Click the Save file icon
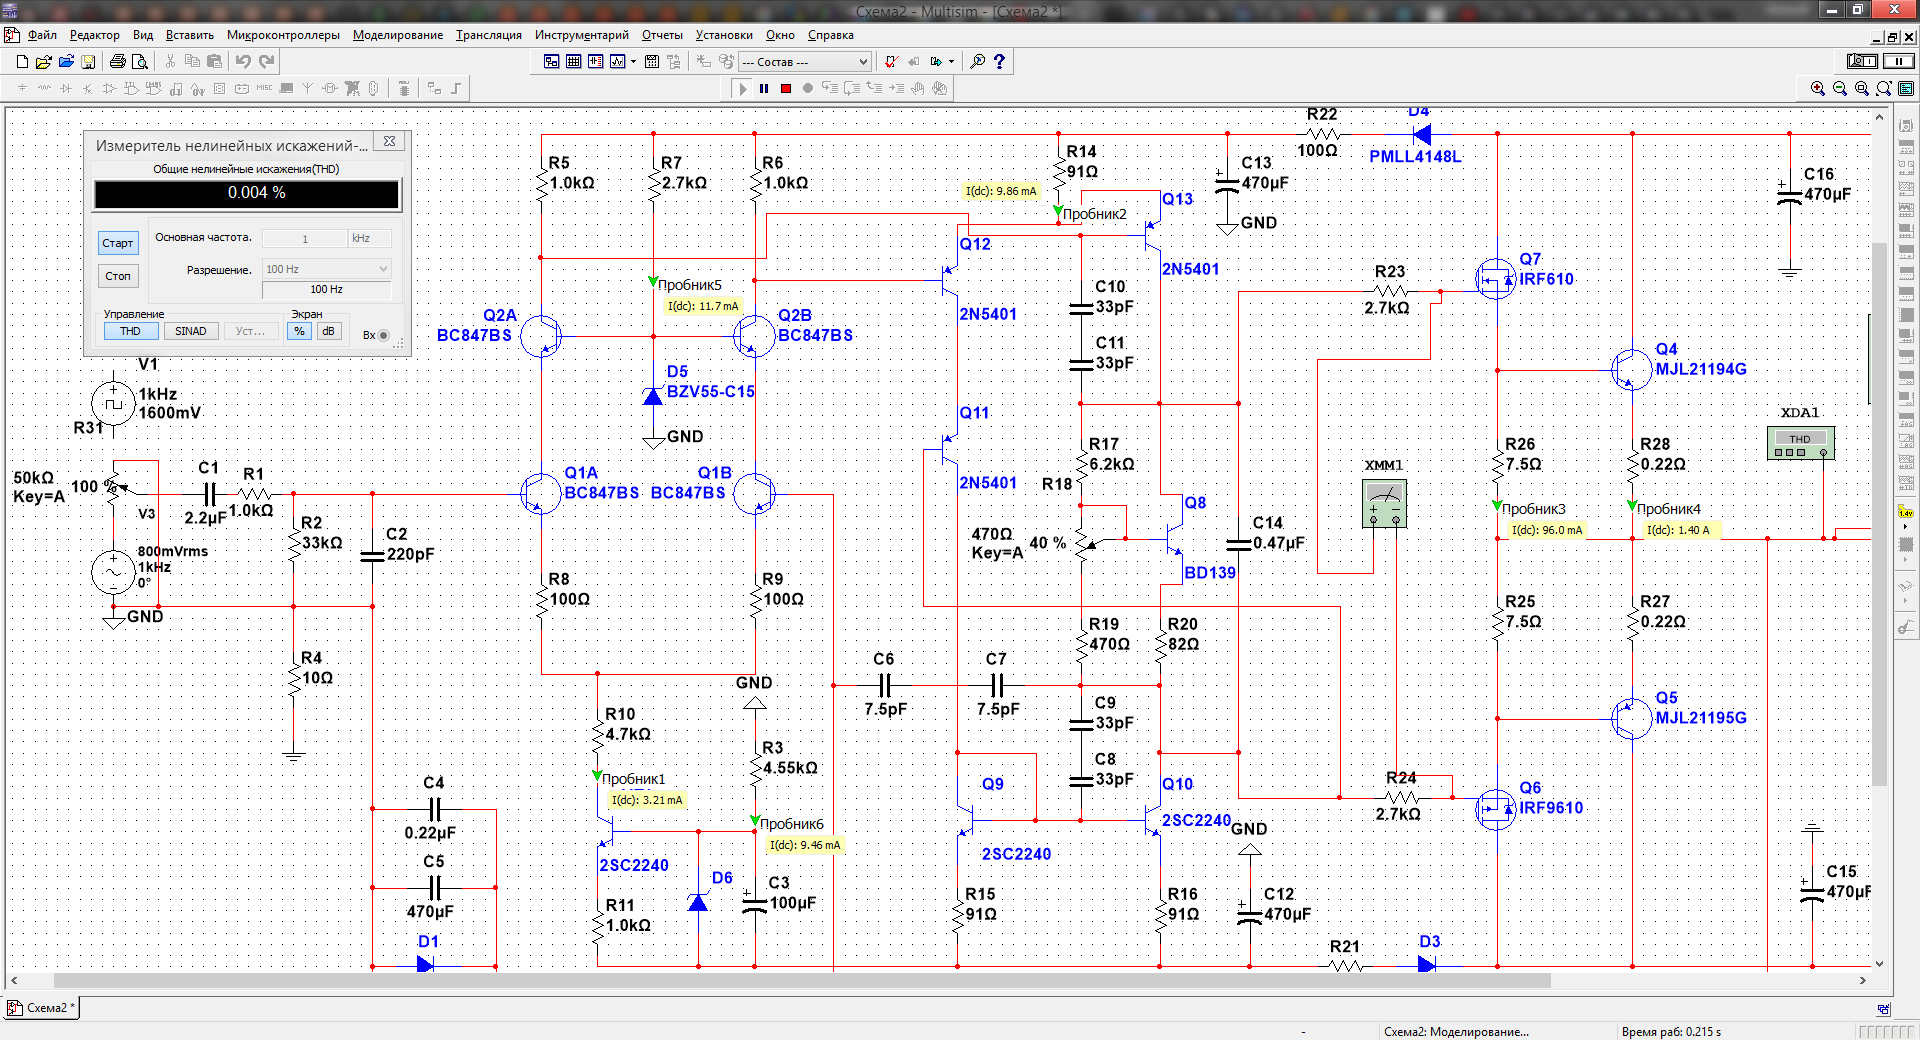This screenshot has height=1040, width=1920. tap(88, 62)
